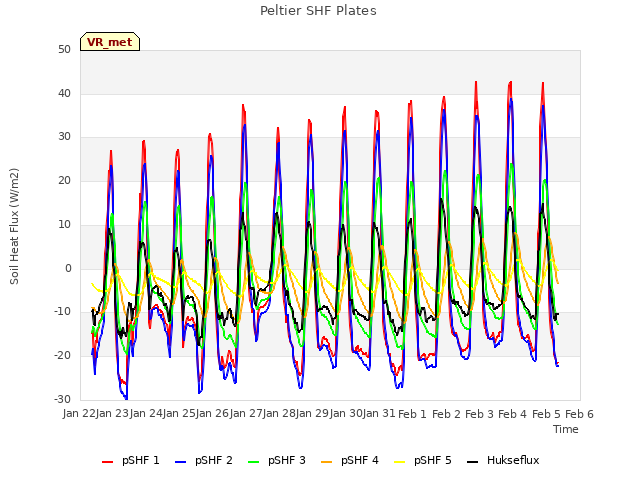Click the Soil Heat Flux axis title
The image size is (640, 480).
14,226
